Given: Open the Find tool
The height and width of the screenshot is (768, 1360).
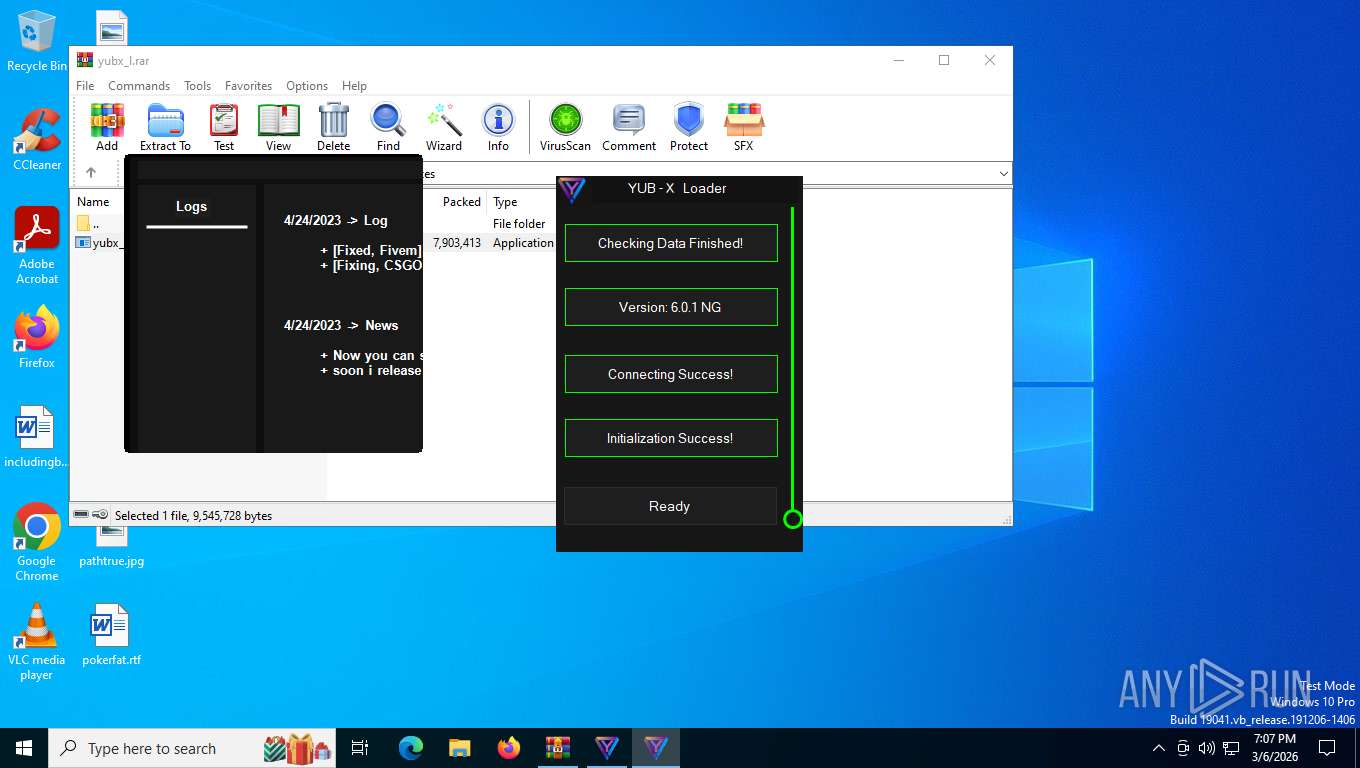Looking at the screenshot, I should [388, 127].
